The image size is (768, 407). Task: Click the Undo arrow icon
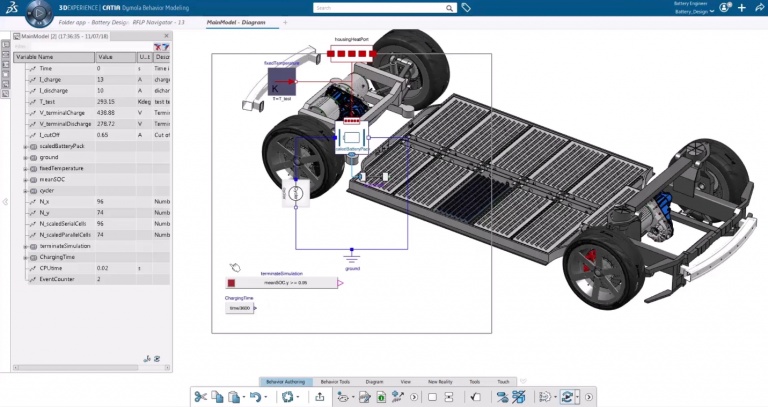(x=255, y=396)
